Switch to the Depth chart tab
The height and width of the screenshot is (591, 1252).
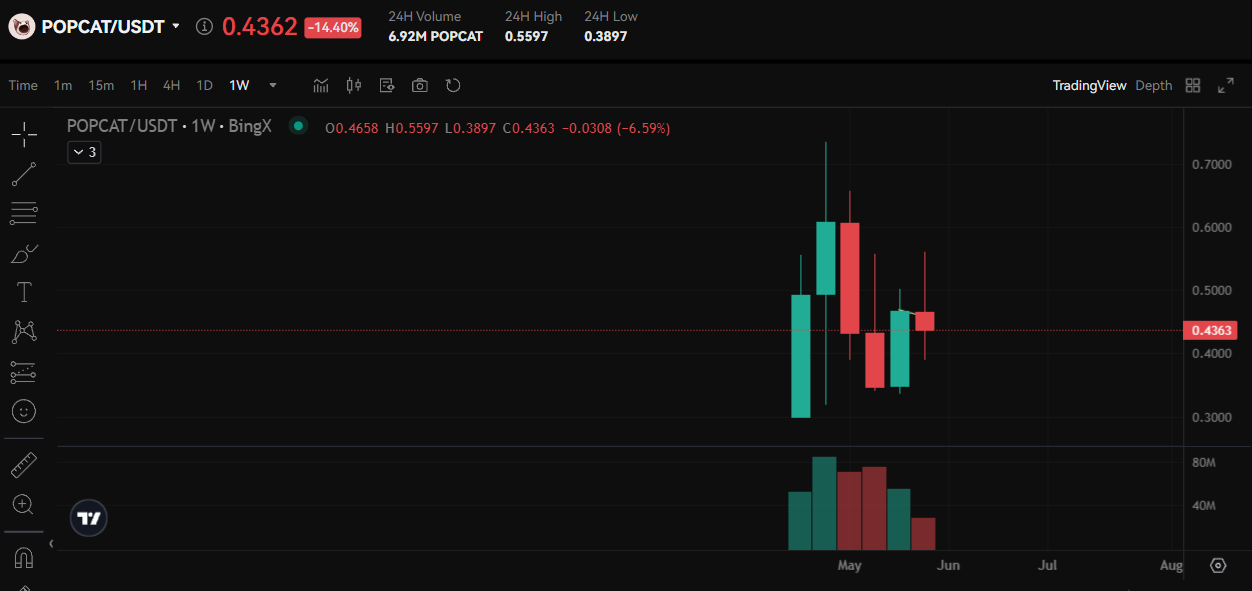point(1153,86)
